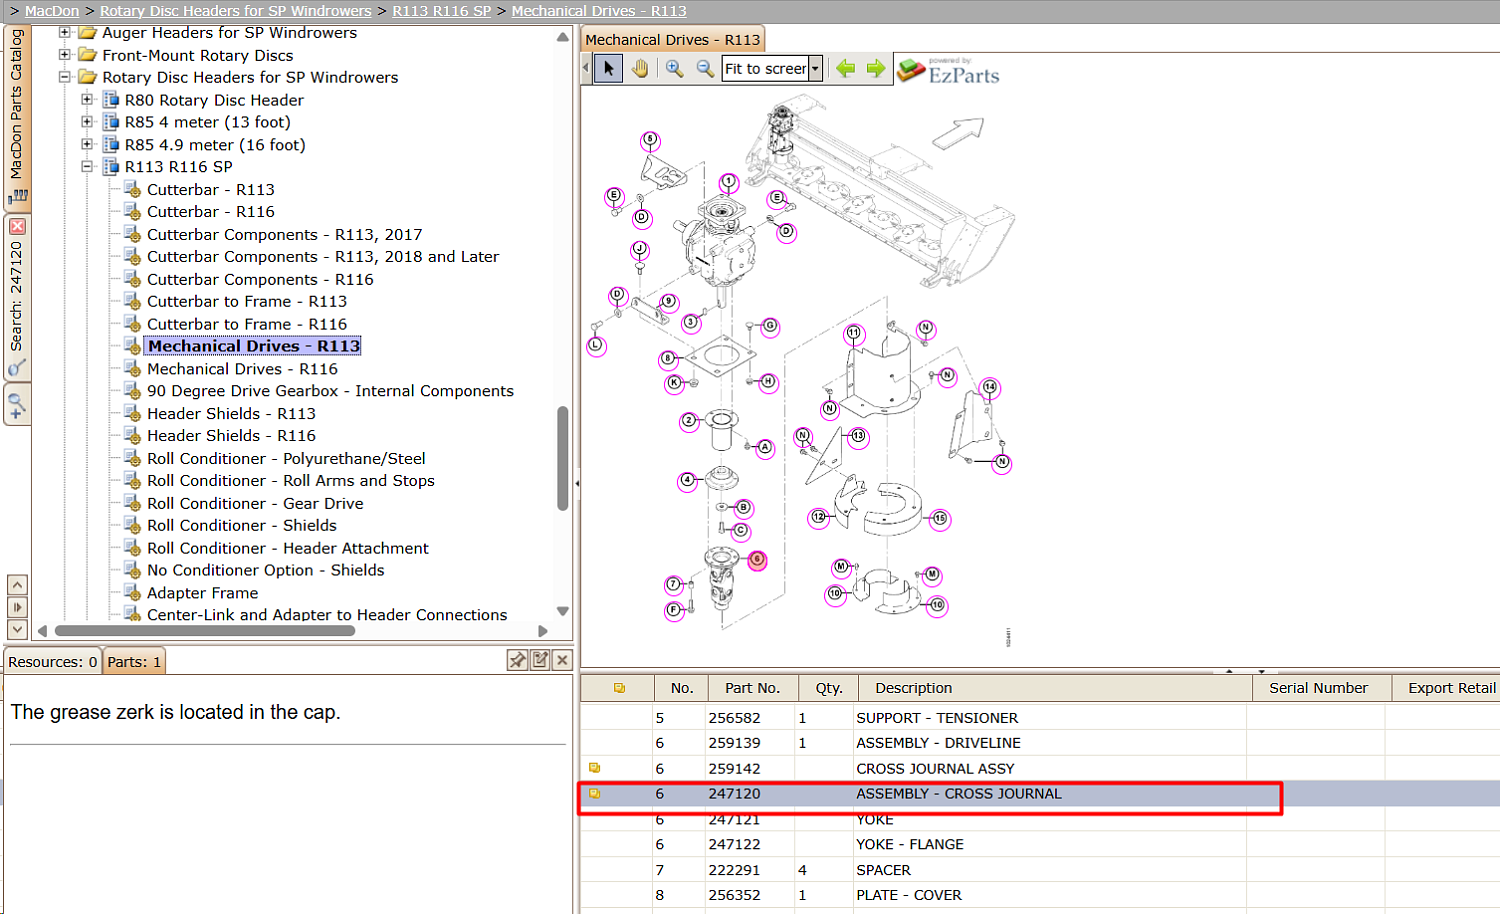Open Mechanical Drives - R116 in the tree
This screenshot has width=1500, height=914.
tap(242, 369)
